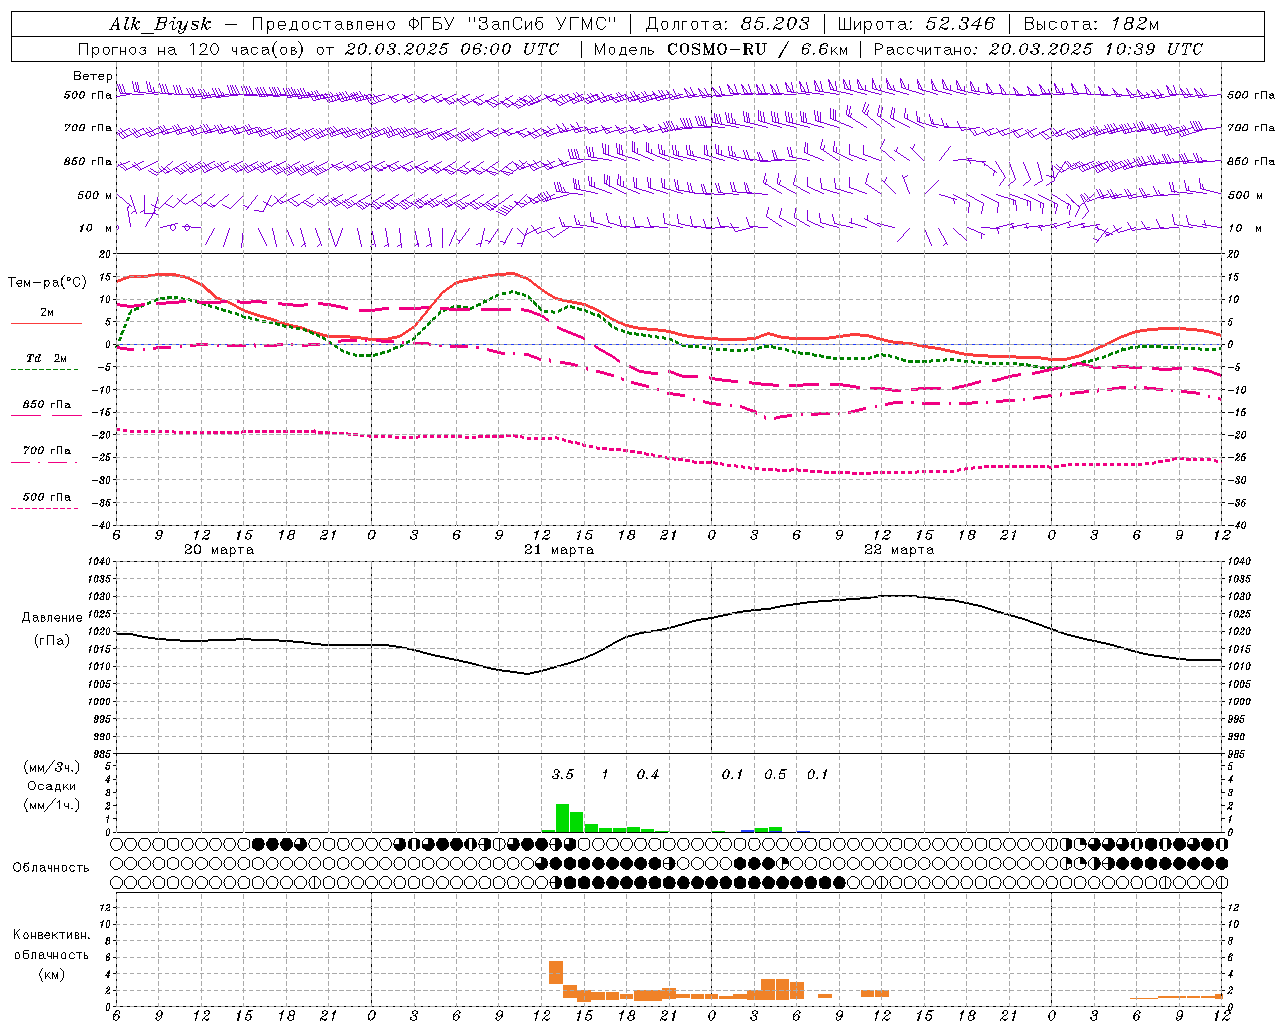The width and height of the screenshot is (1280, 1024).
Task: Click the tallest orange convective cloud bar
Action: 556,973
